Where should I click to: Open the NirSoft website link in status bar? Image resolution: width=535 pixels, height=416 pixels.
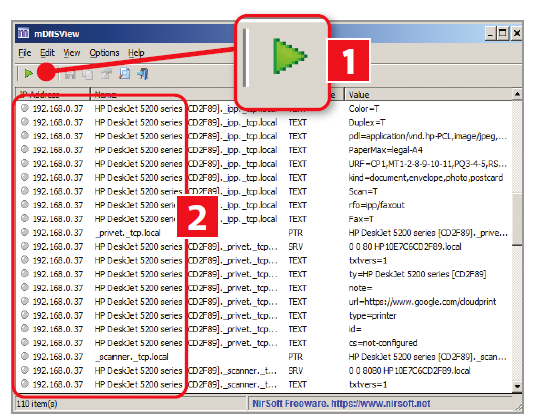tap(341, 404)
